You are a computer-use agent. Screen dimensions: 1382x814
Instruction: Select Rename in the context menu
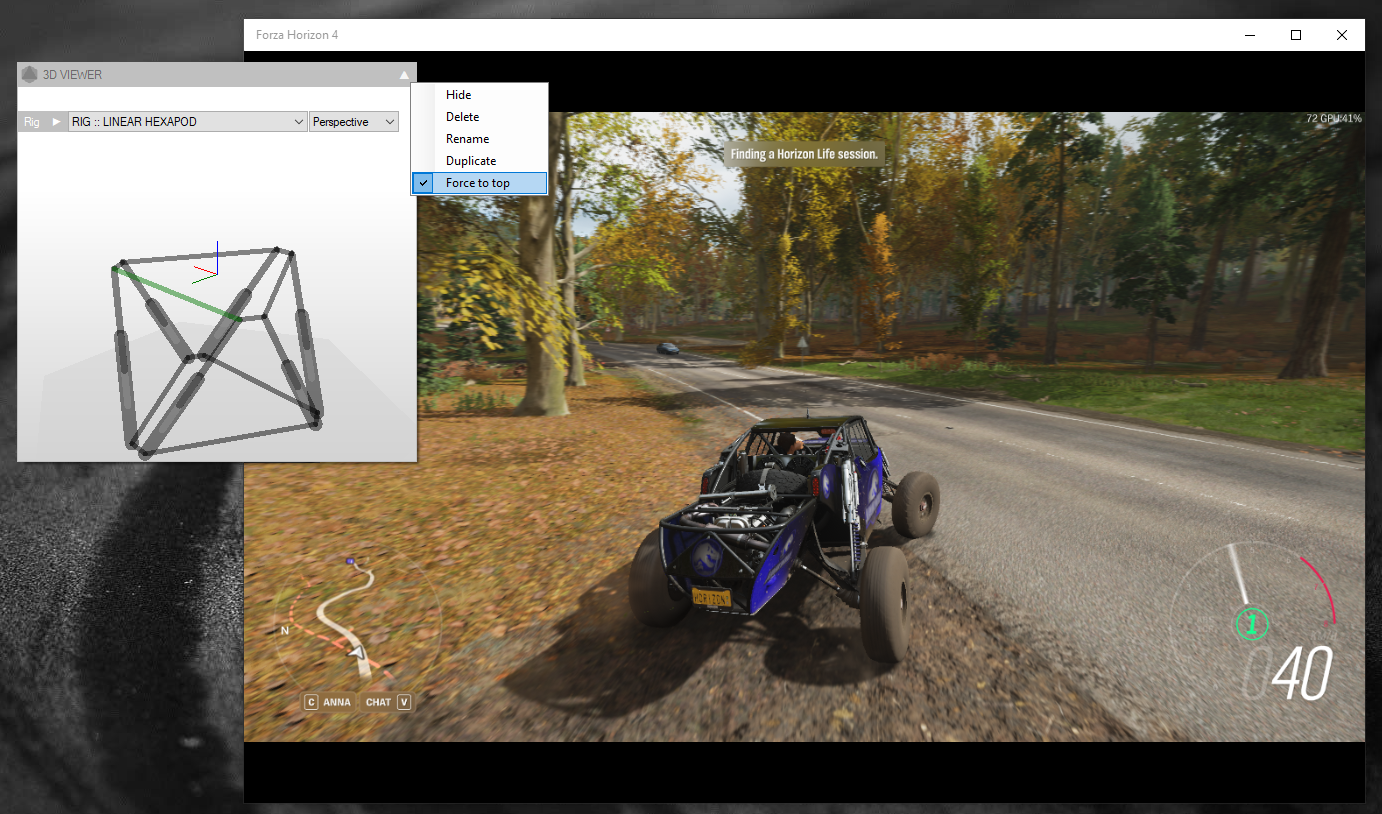480,139
